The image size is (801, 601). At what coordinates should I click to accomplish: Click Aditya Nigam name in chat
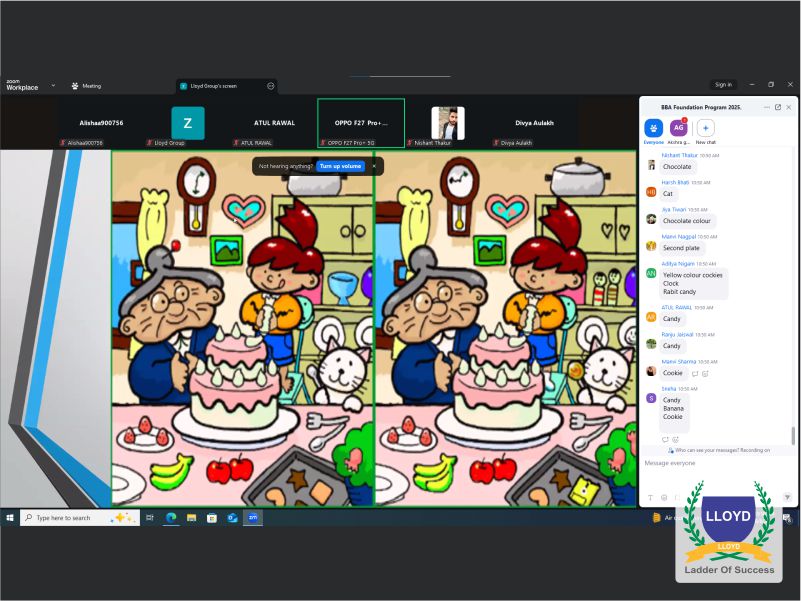678,264
